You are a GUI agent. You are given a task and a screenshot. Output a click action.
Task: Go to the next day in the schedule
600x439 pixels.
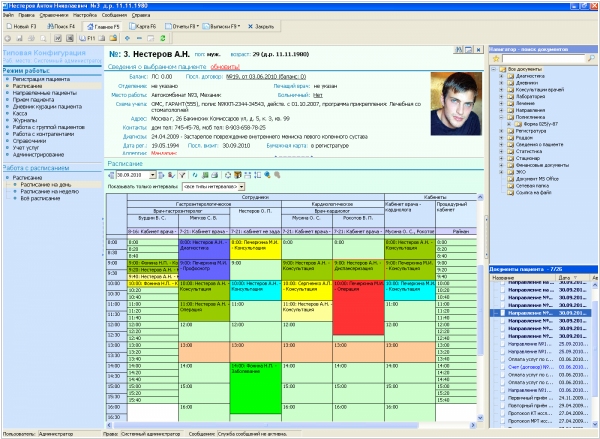pyautogui.click(x=161, y=175)
